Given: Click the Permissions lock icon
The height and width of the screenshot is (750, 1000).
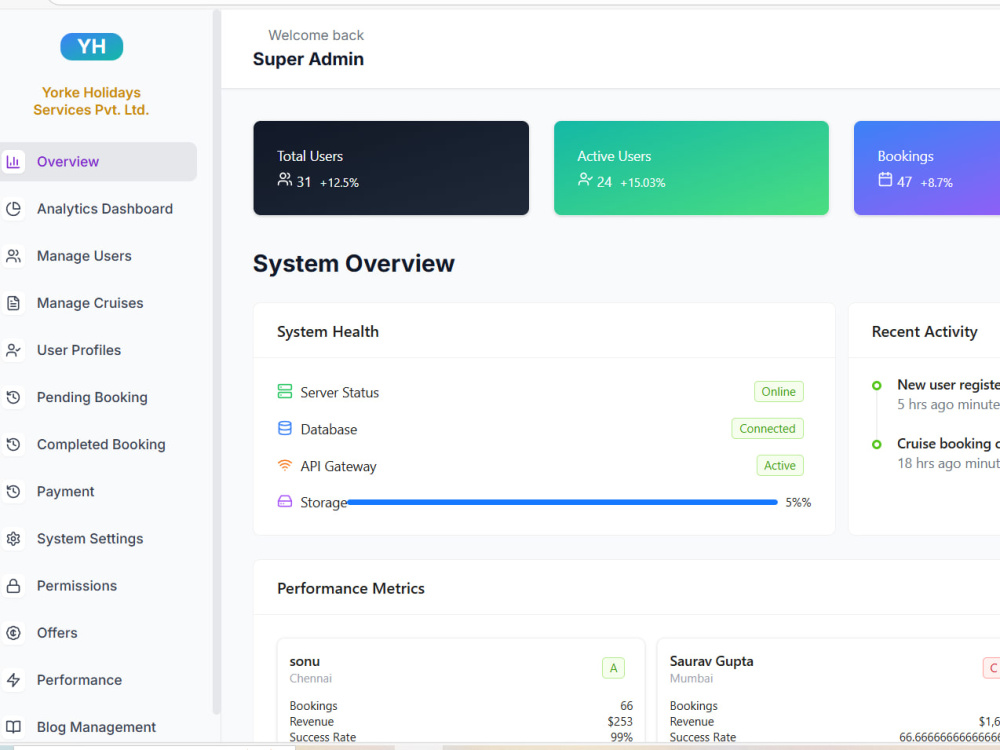Looking at the screenshot, I should 13,586.
